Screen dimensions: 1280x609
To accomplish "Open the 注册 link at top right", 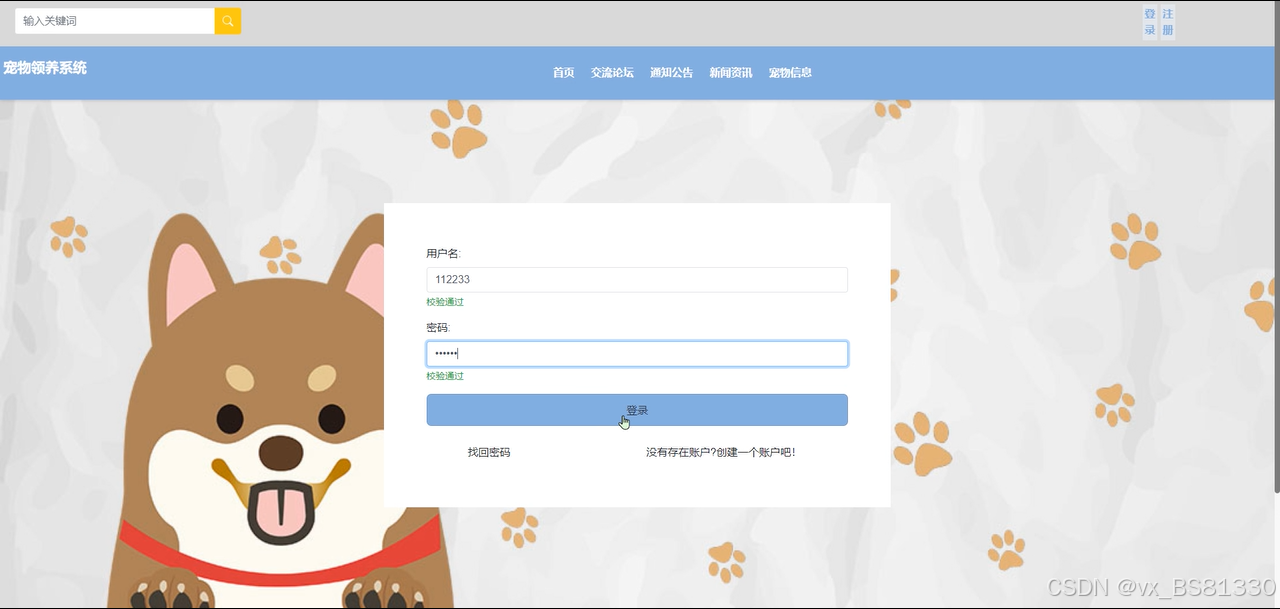I will pyautogui.click(x=1168, y=22).
